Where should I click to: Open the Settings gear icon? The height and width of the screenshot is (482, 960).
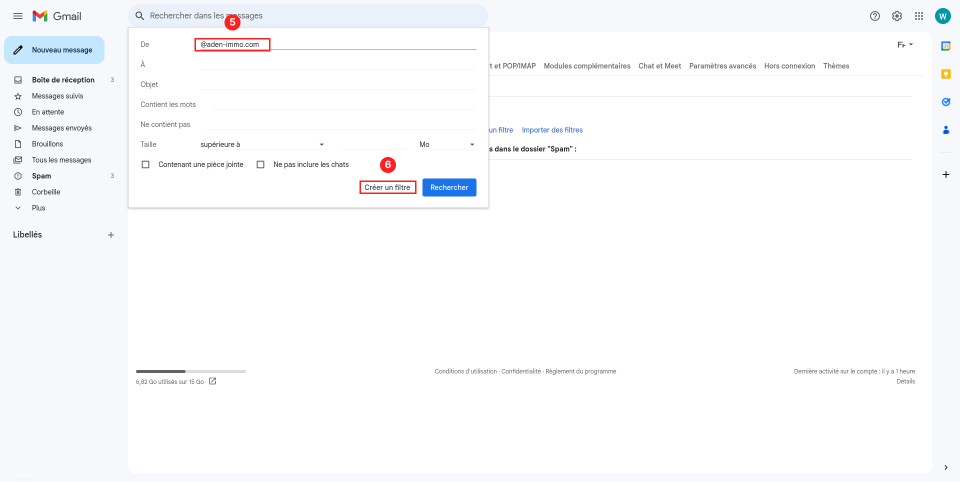tap(897, 16)
